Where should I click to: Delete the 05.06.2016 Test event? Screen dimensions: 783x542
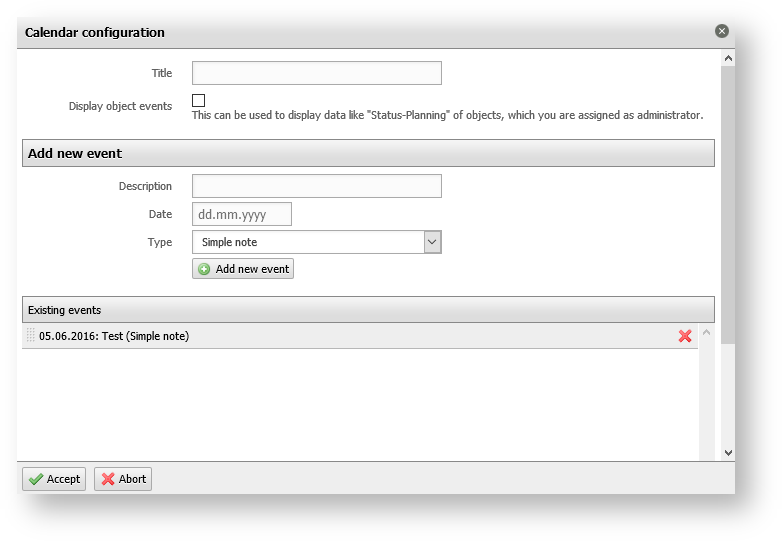tap(685, 336)
